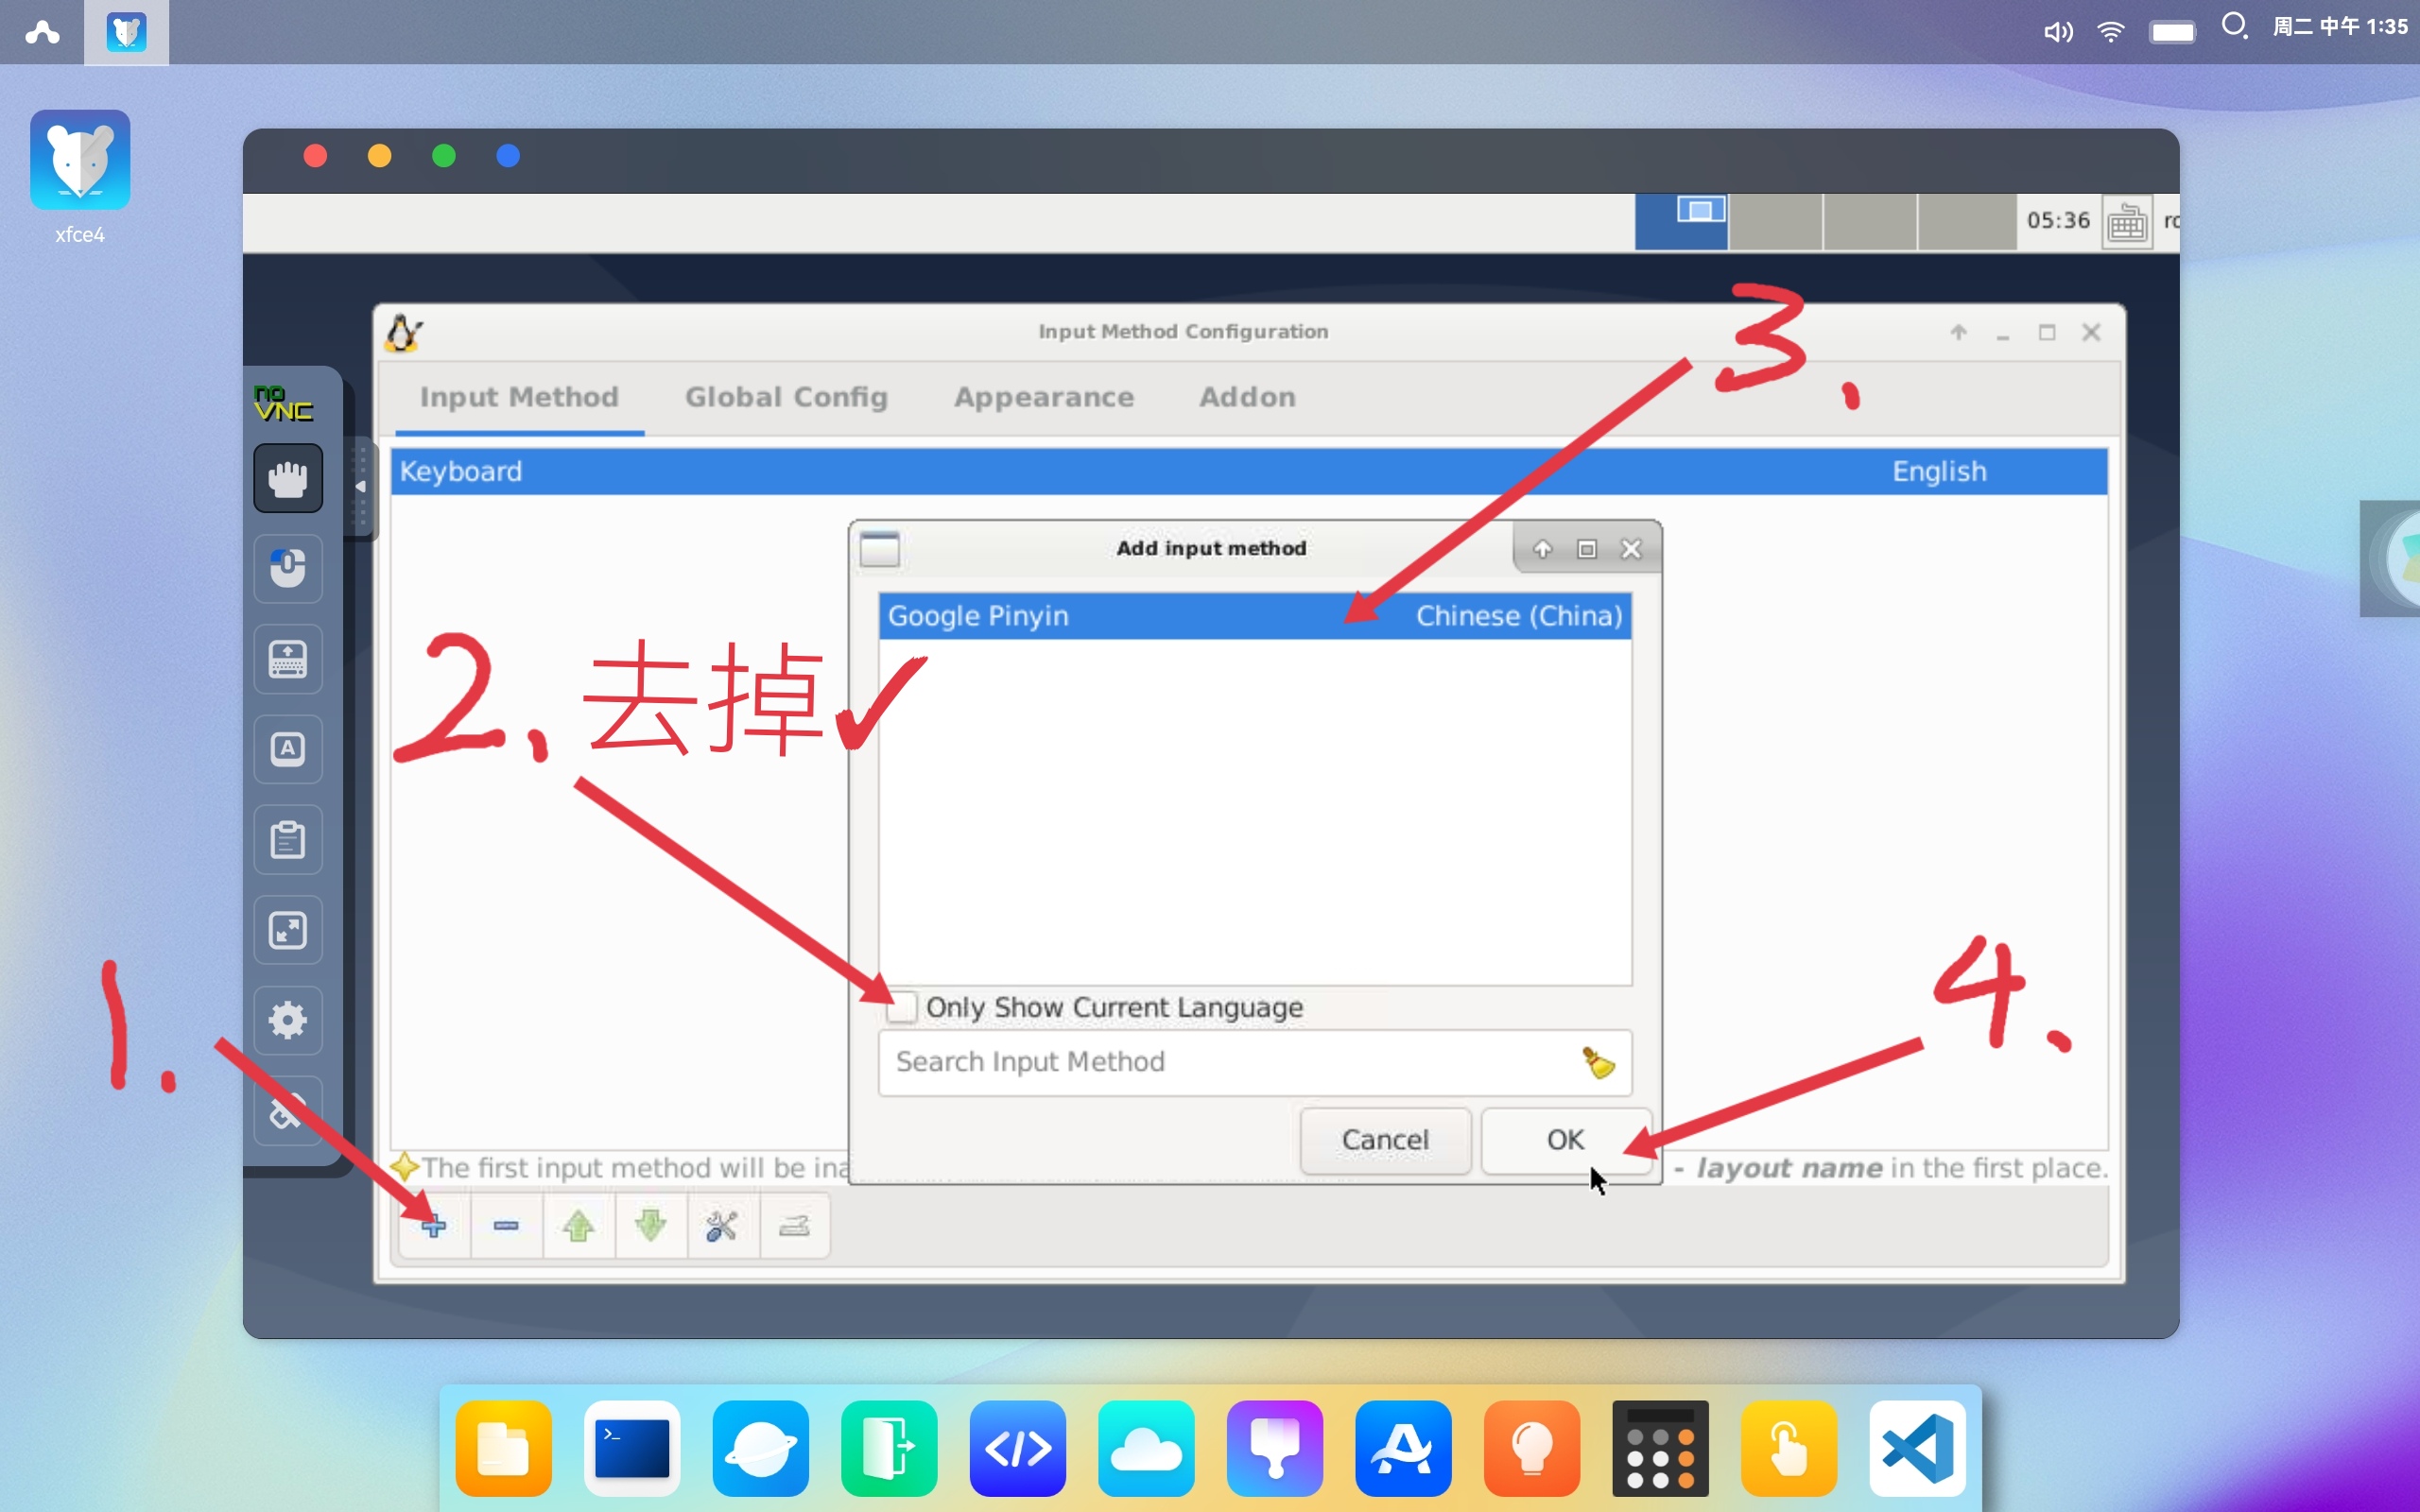
Task: Open the green door dock icon
Action: pos(889,1448)
